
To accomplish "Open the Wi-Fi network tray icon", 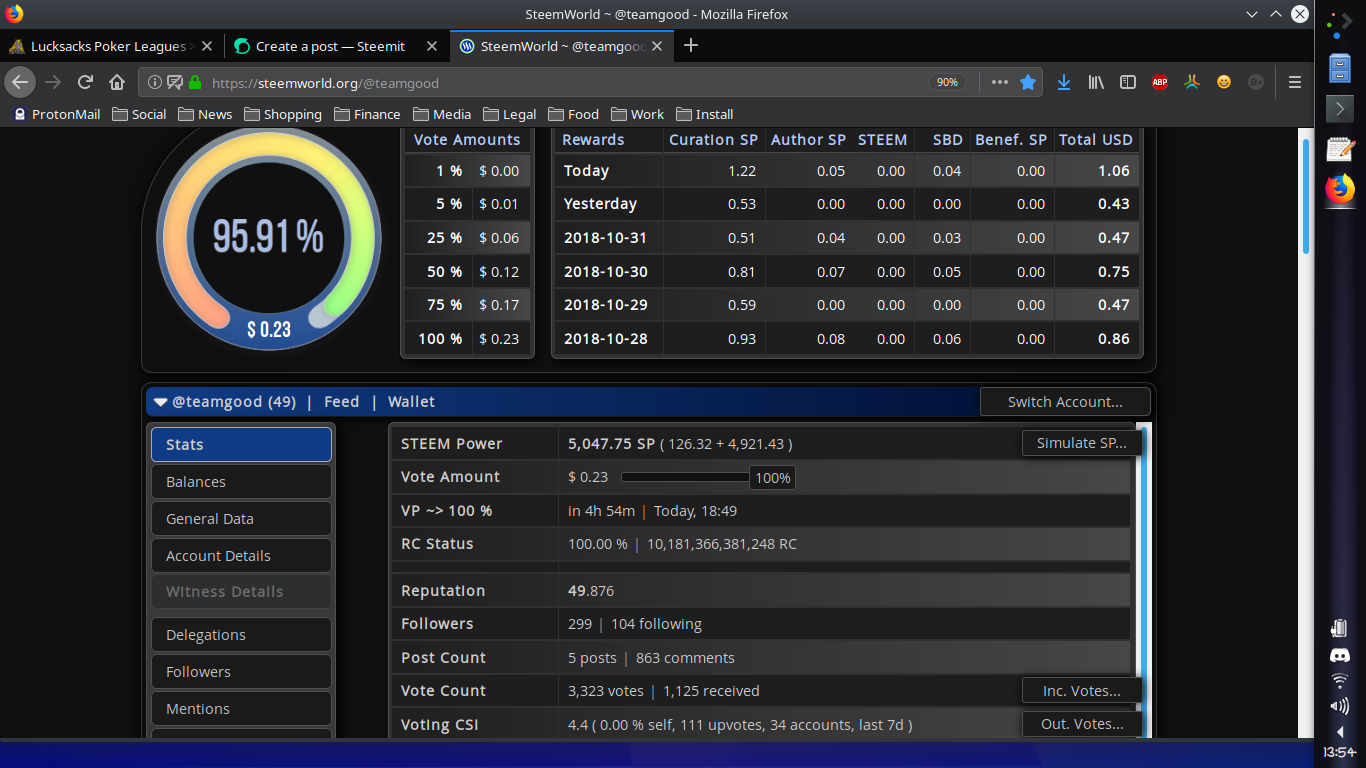I will click(1340, 681).
